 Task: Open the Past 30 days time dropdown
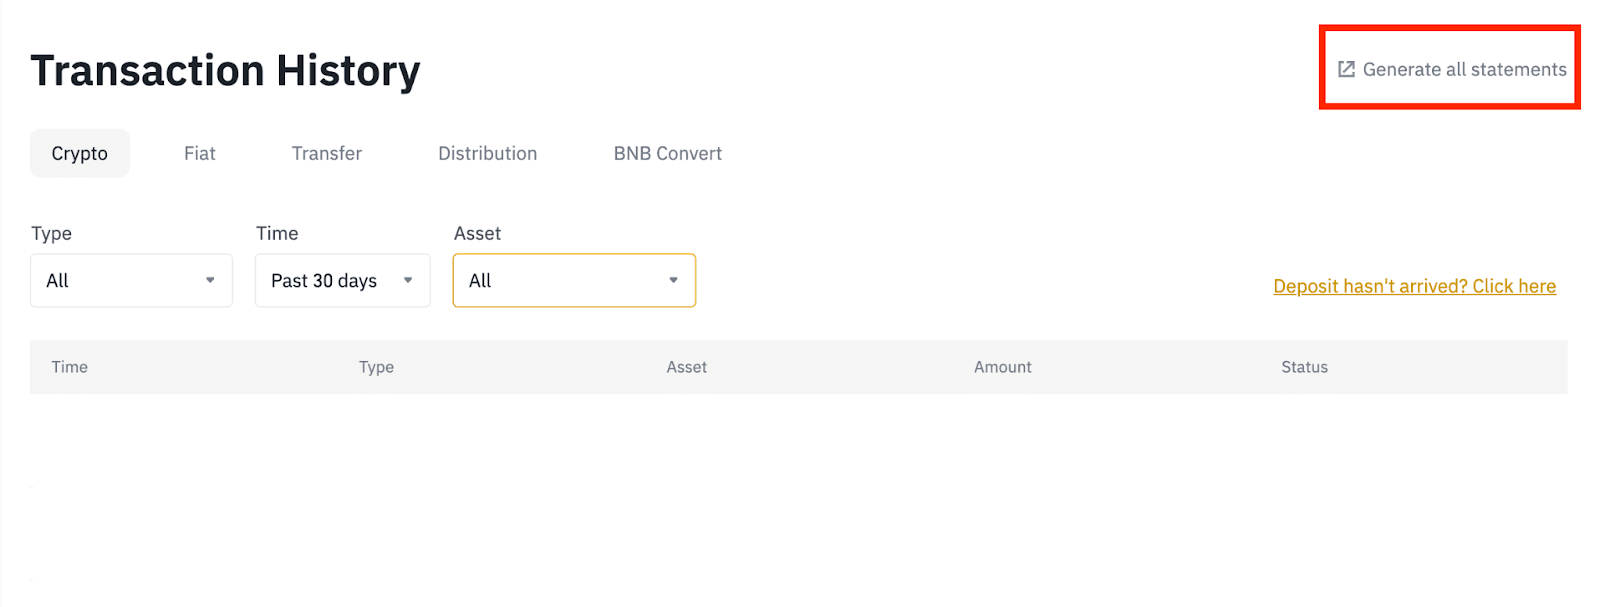(x=343, y=280)
